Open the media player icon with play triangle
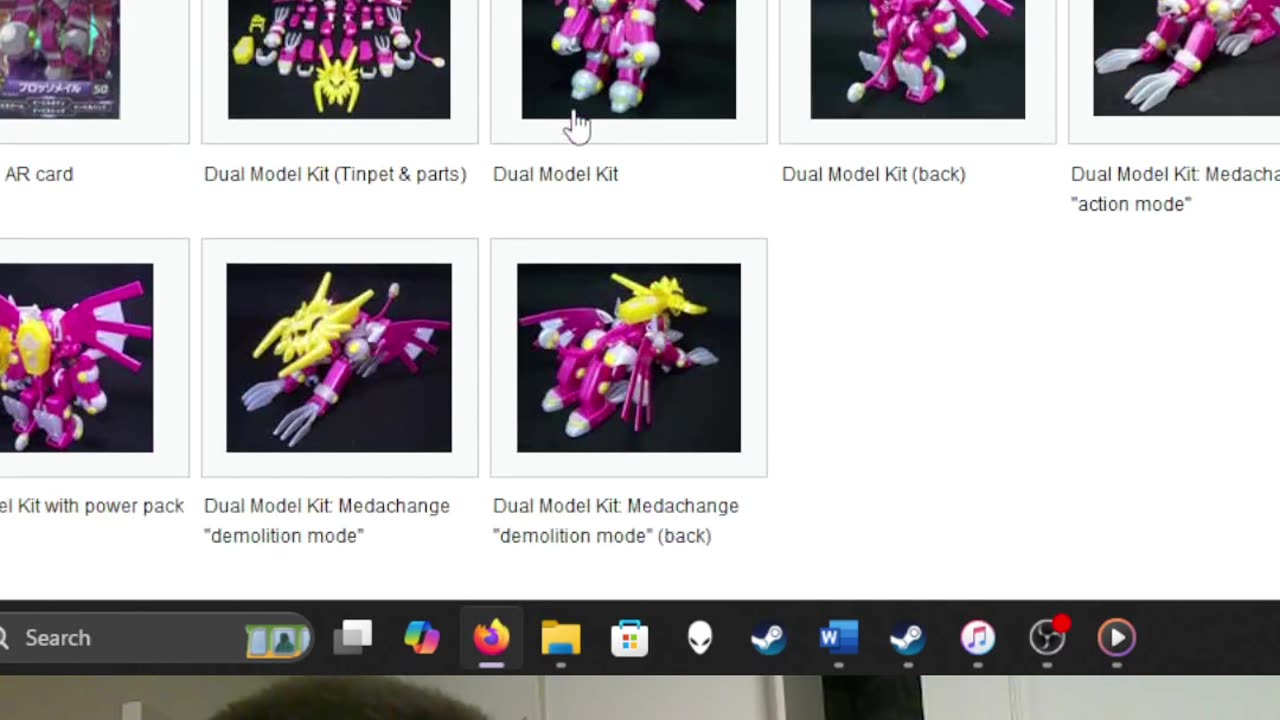Viewport: 1280px width, 720px height. [x=1116, y=637]
